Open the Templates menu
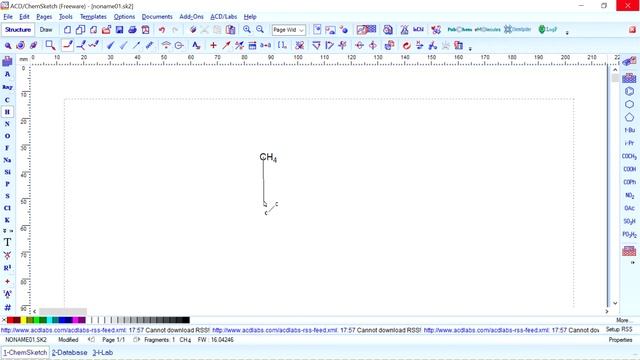The image size is (640, 360). click(x=93, y=17)
